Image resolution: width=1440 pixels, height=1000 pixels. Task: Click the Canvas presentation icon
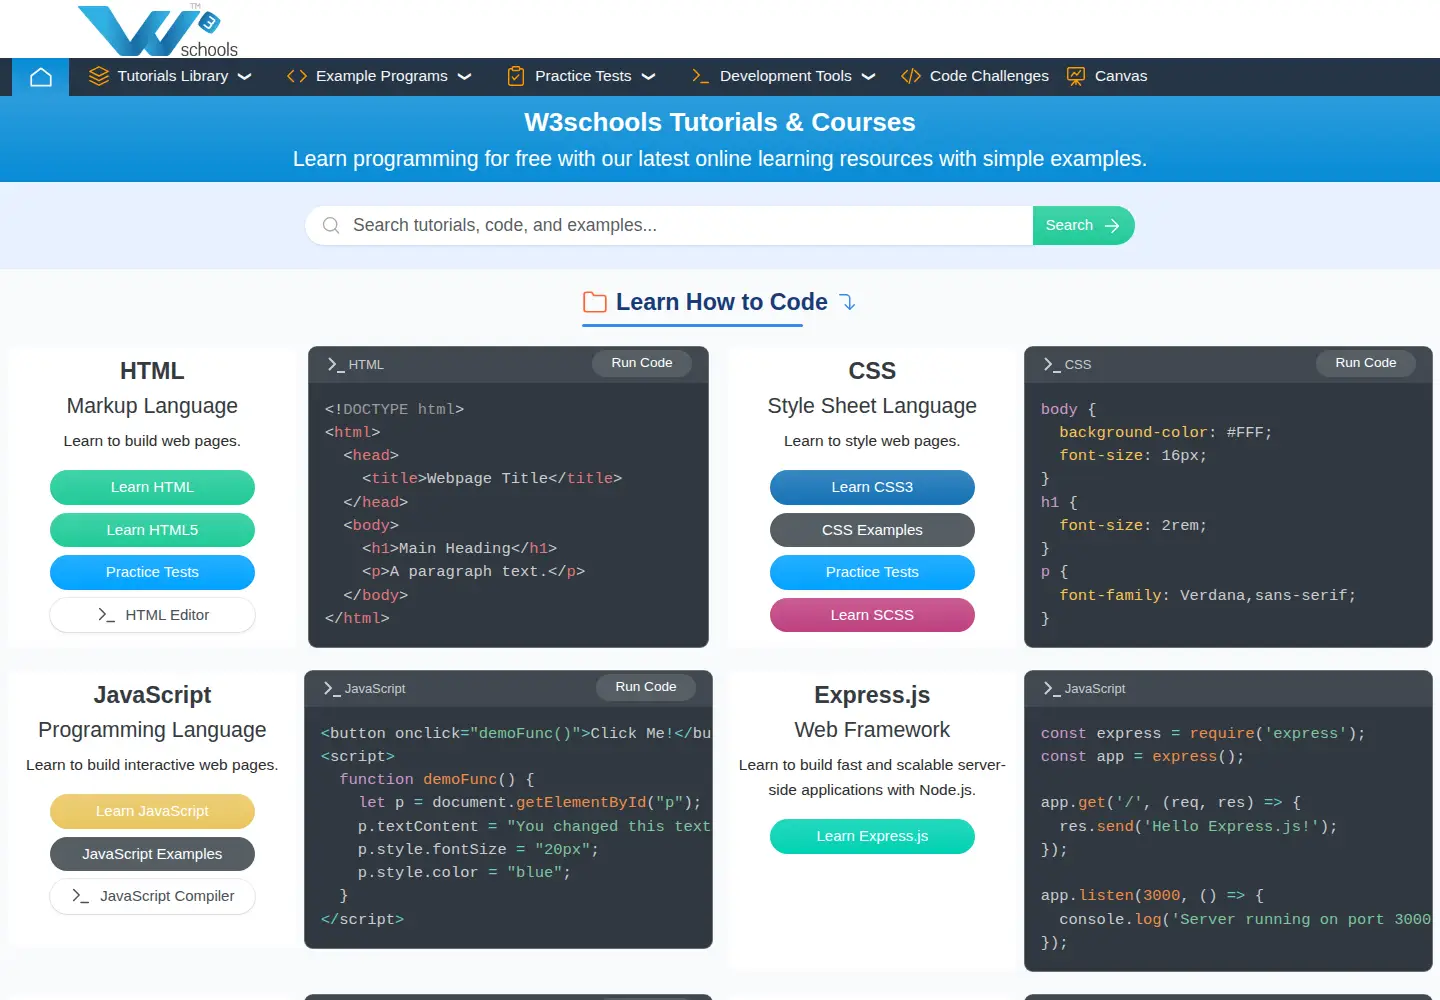tap(1076, 76)
